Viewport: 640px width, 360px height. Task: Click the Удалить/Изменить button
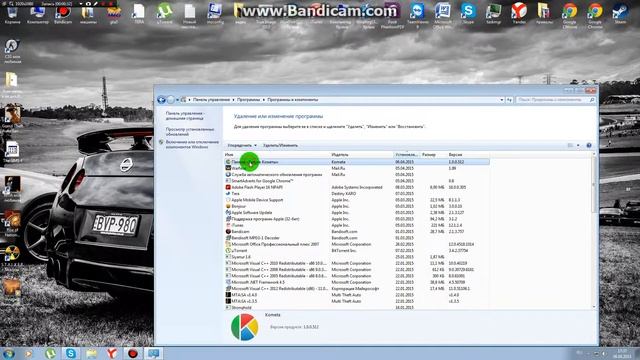click(x=280, y=145)
